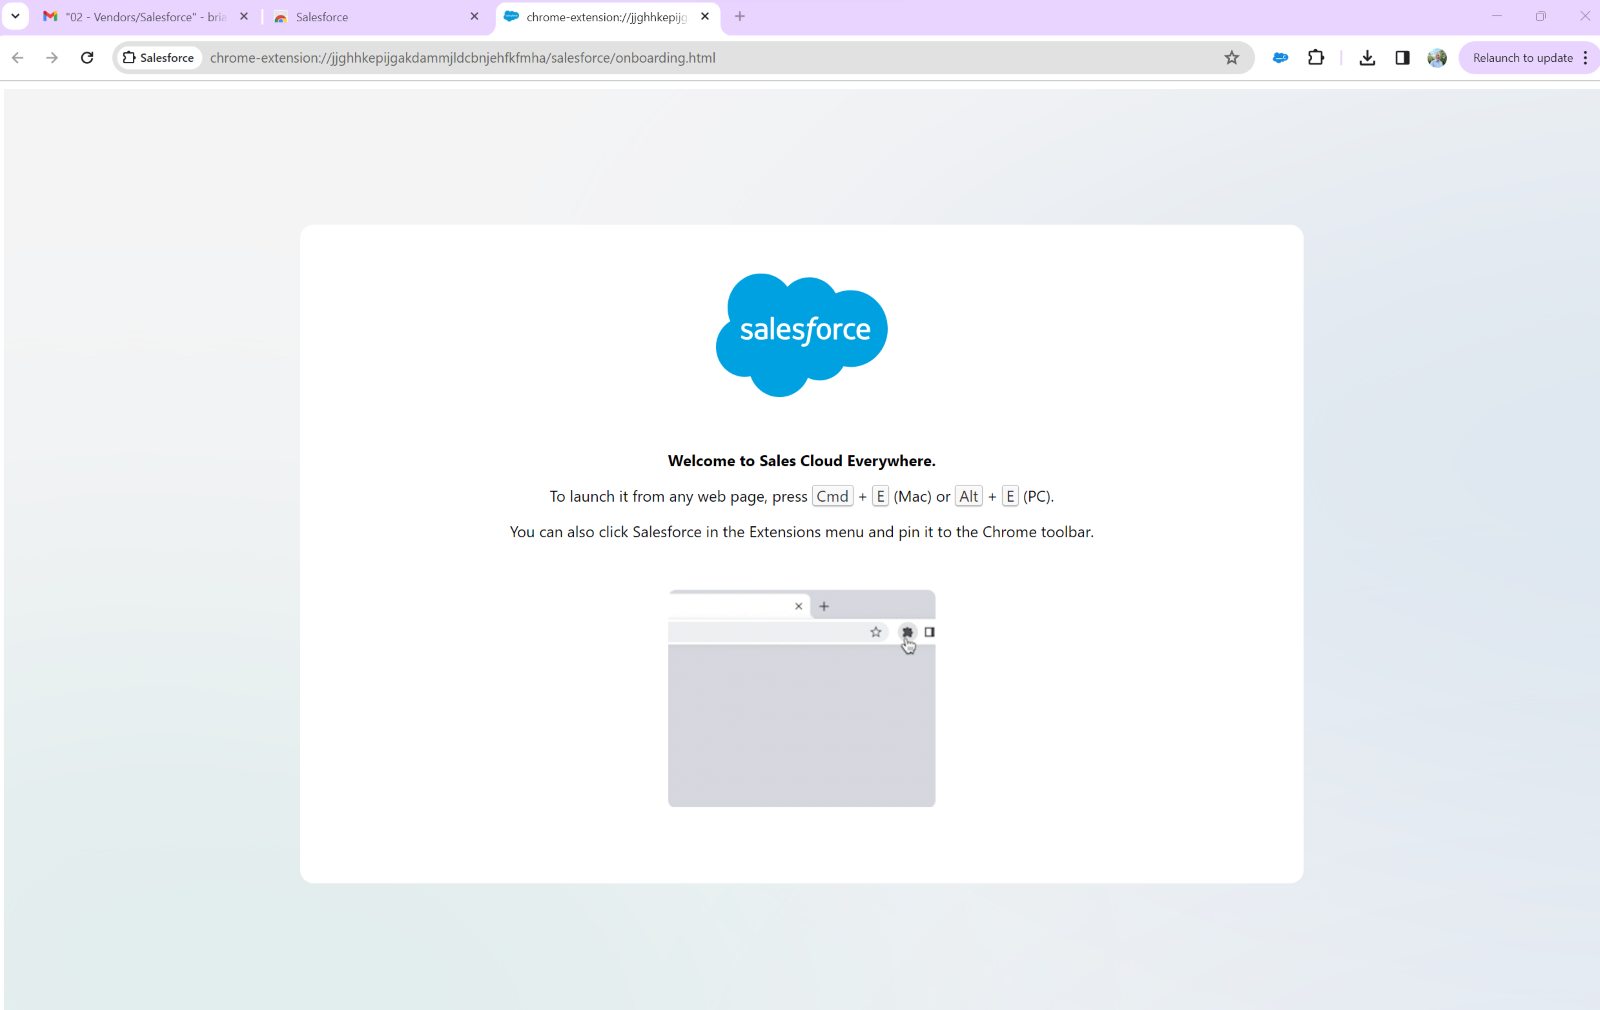Switch to the Gmail Vendors/Salesforce tab
The image size is (1600, 1010).
(146, 17)
